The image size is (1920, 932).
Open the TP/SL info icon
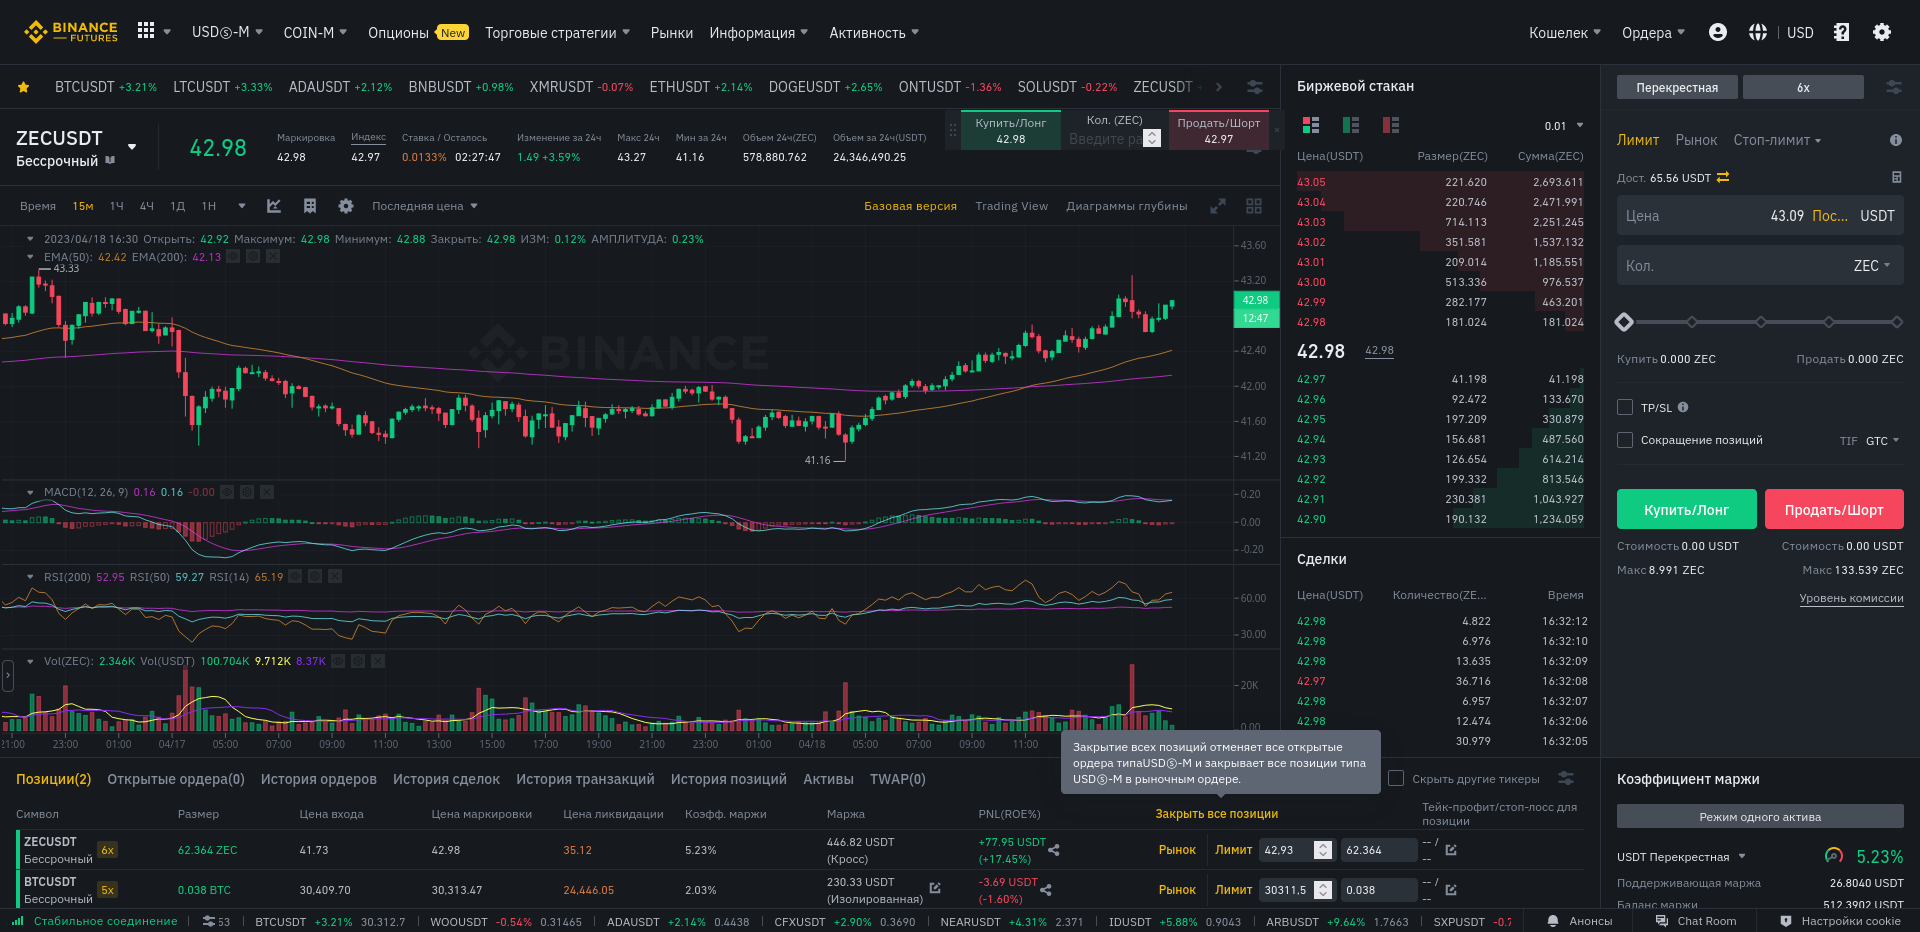pyautogui.click(x=1683, y=407)
